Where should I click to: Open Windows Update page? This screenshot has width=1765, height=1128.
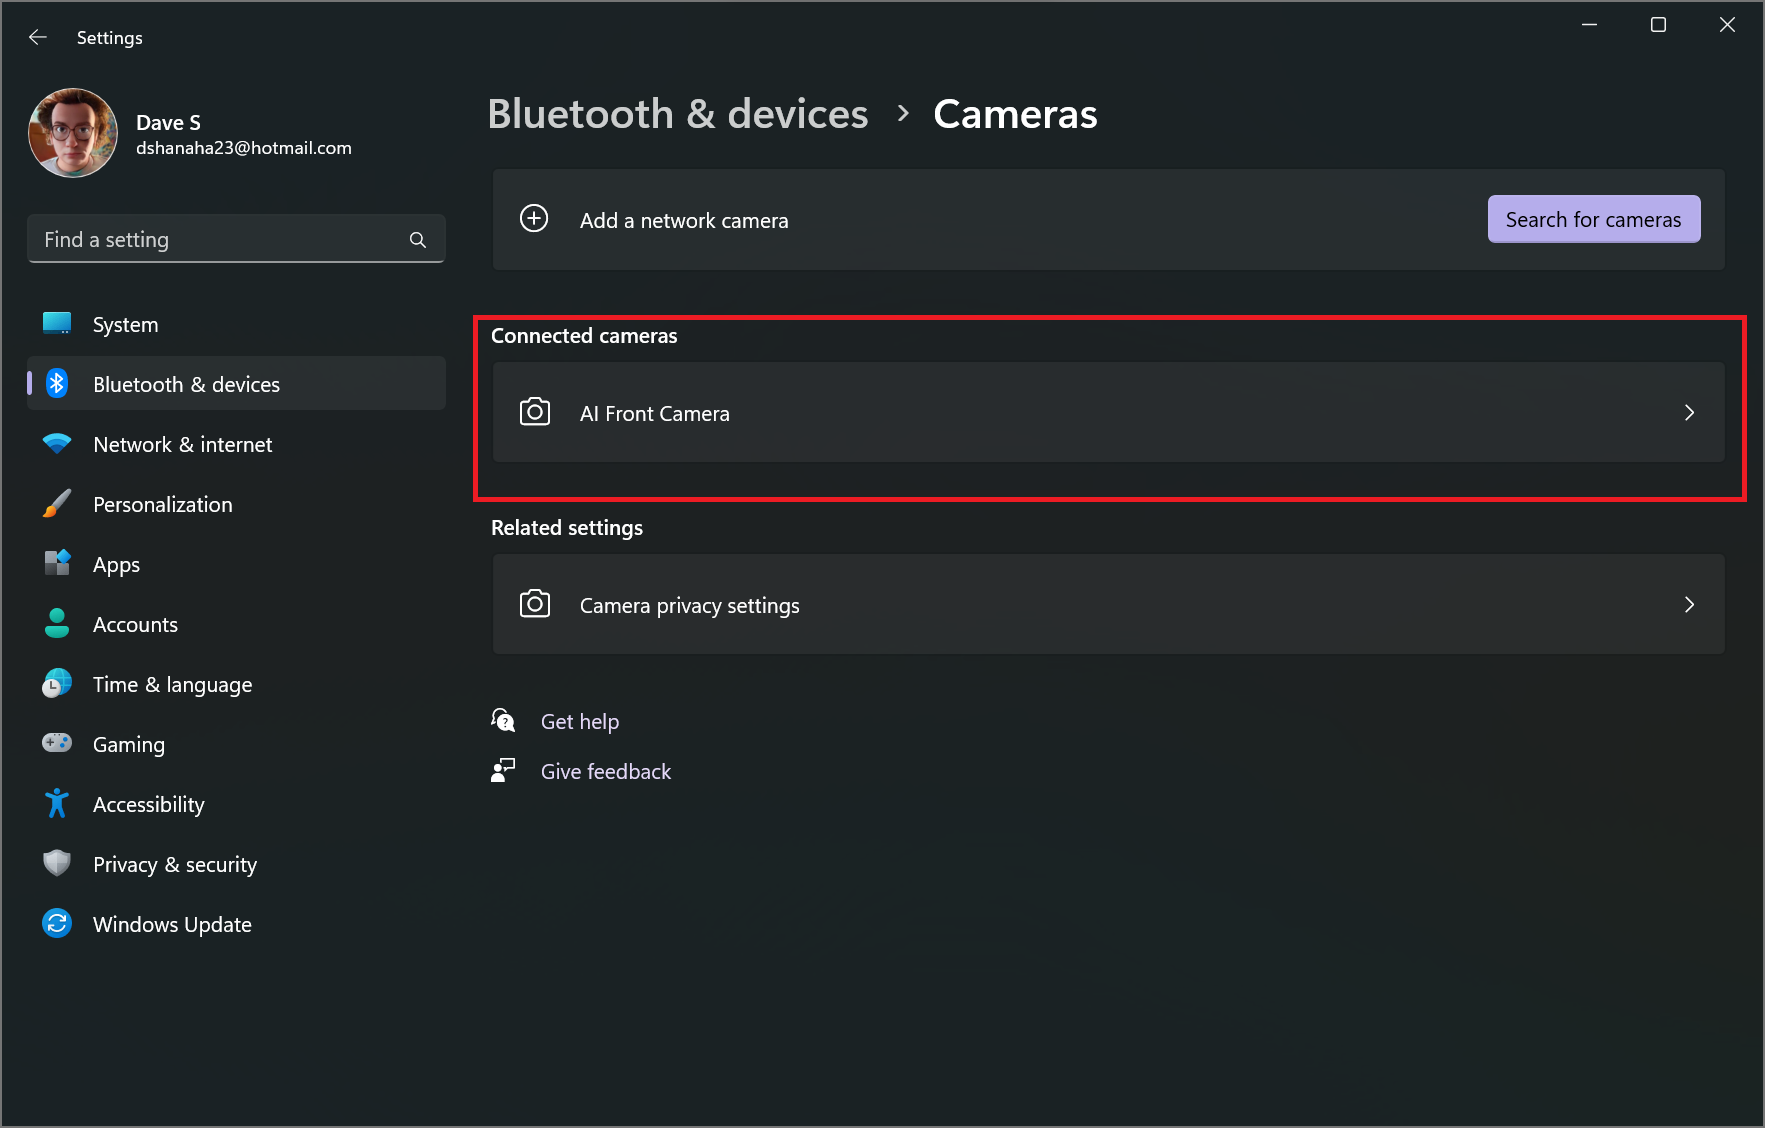point(236,924)
